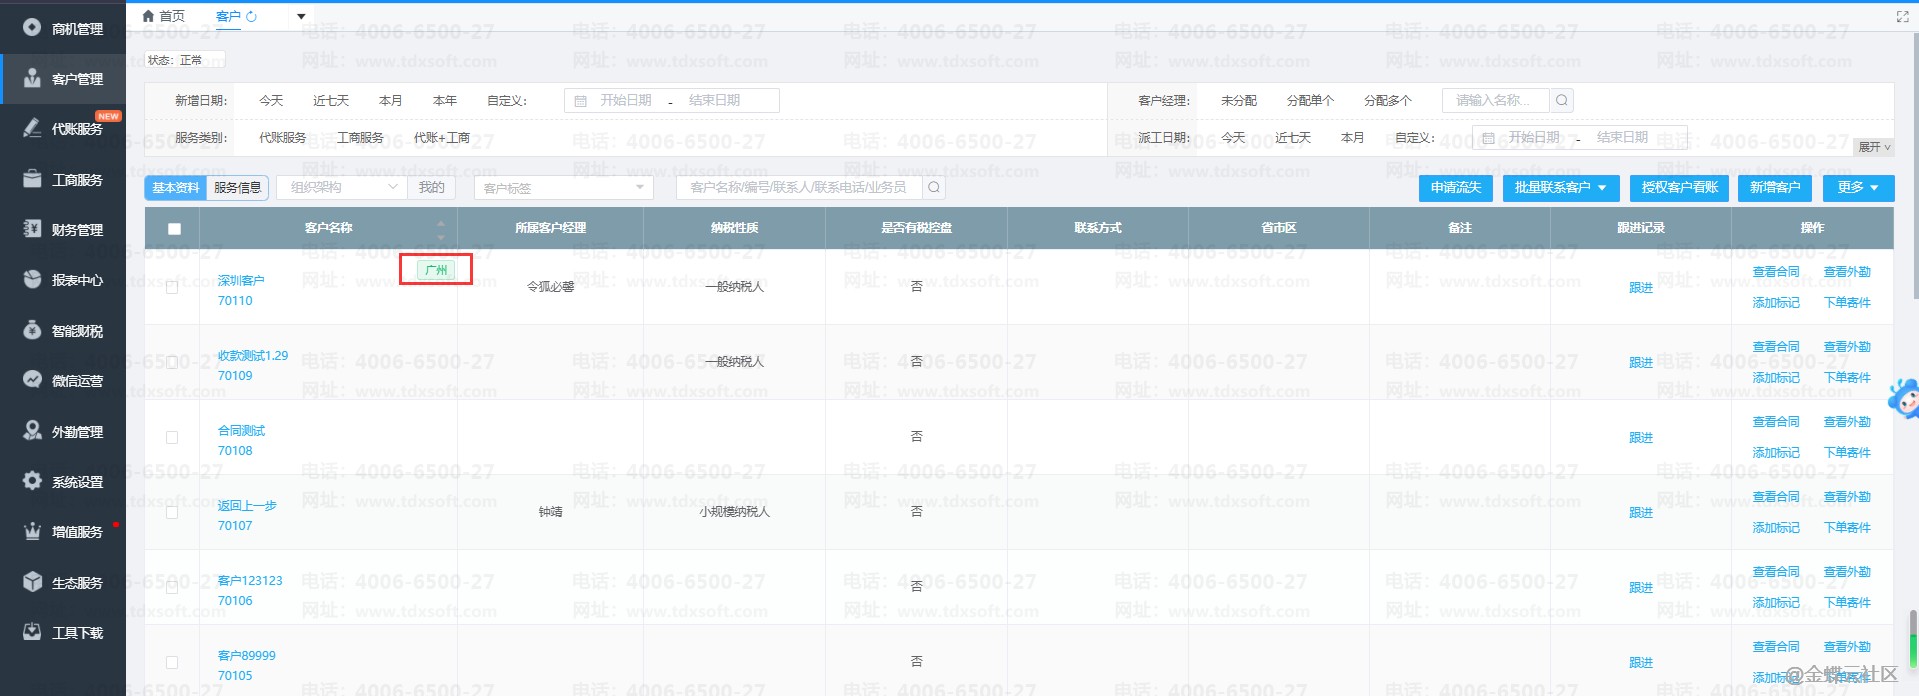This screenshot has width=1919, height=696.
Task: Refresh the 客户 tab using the reload icon
Action: (x=252, y=16)
